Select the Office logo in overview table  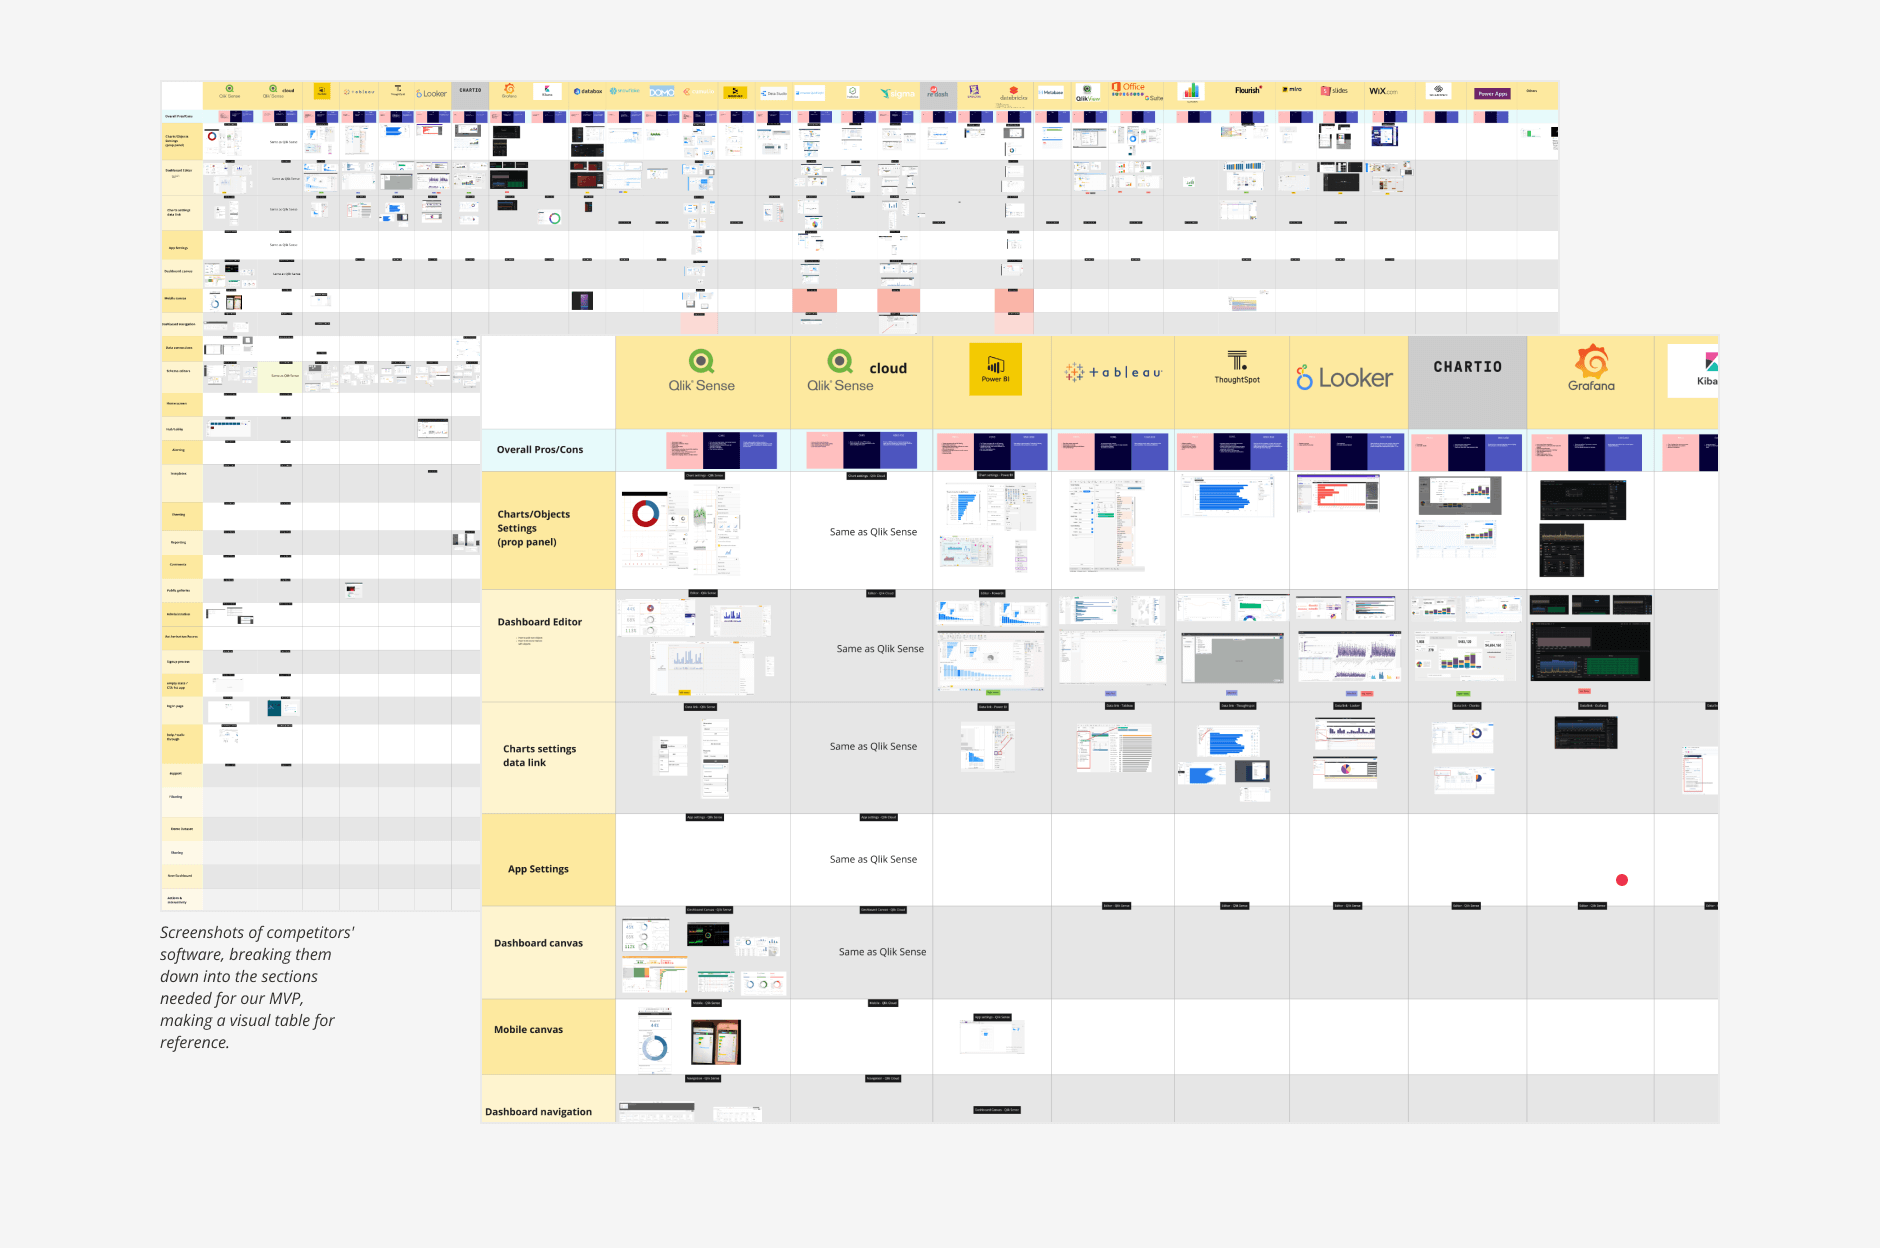coord(1128,87)
